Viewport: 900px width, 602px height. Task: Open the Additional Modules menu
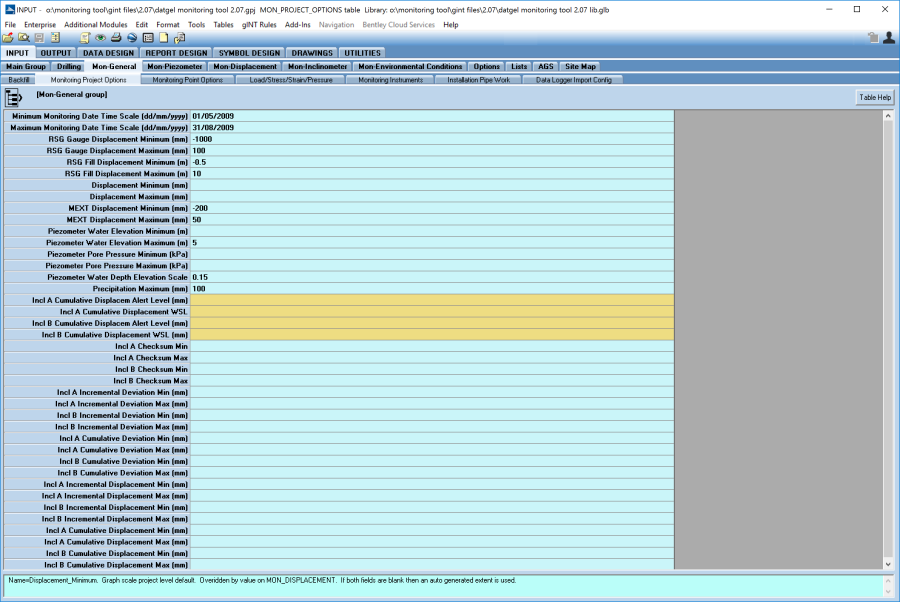[96, 24]
